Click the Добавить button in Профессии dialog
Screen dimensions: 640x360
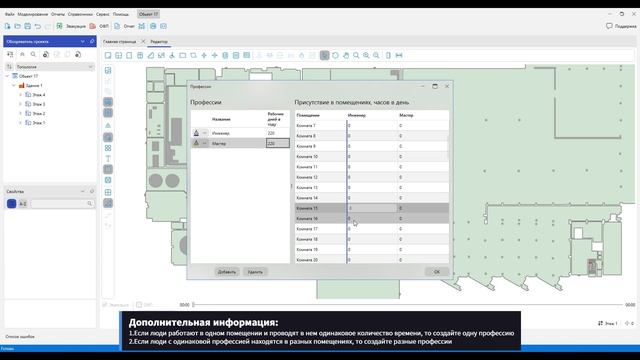(227, 272)
